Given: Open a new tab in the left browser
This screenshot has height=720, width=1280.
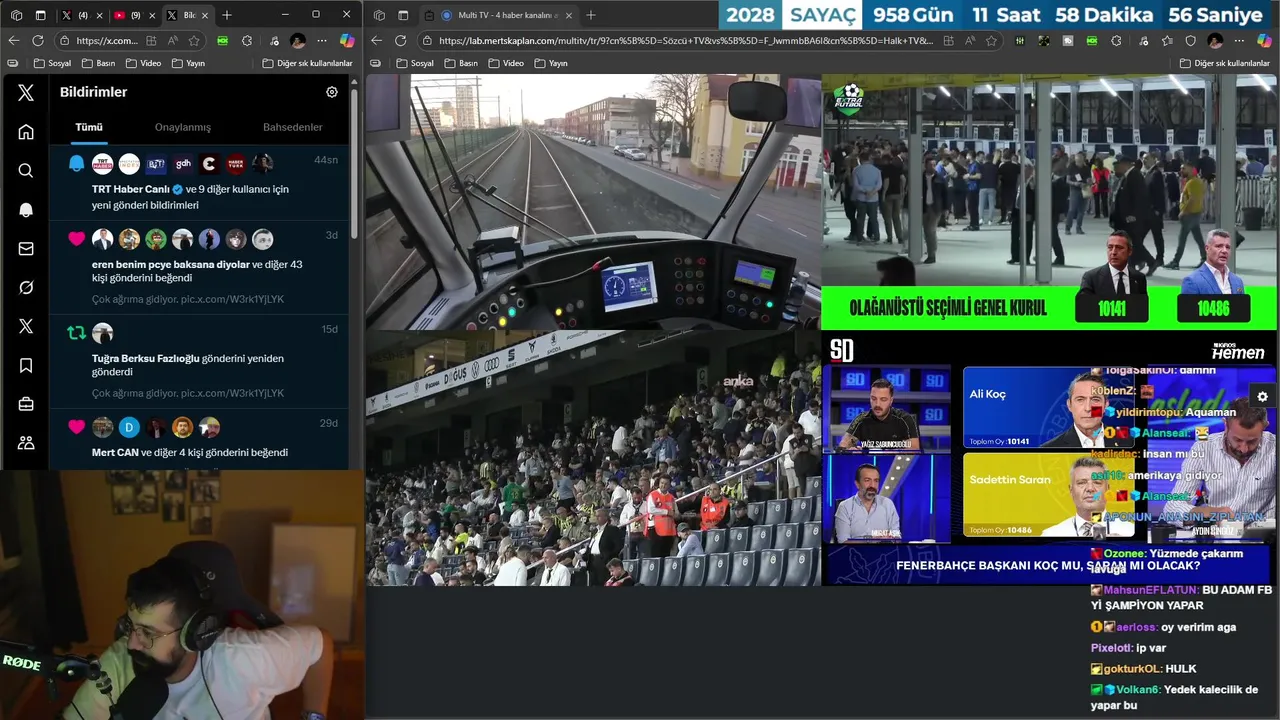Looking at the screenshot, I should pos(227,15).
